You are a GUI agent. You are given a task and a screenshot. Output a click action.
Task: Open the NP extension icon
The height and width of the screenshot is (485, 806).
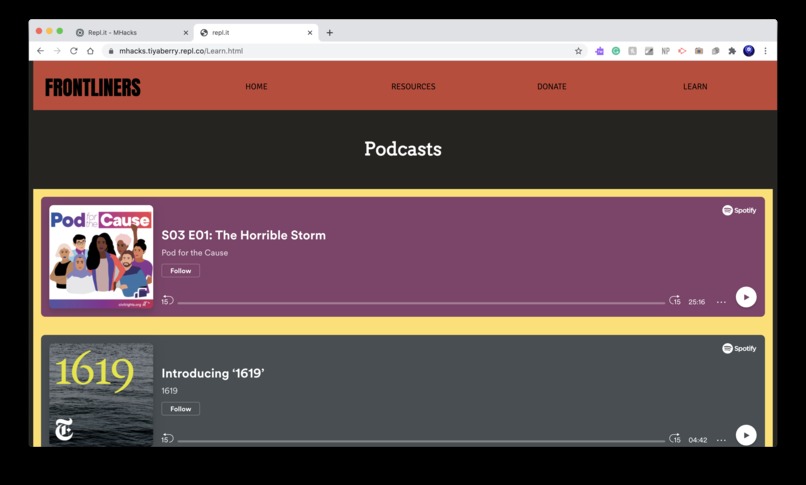[x=666, y=51]
